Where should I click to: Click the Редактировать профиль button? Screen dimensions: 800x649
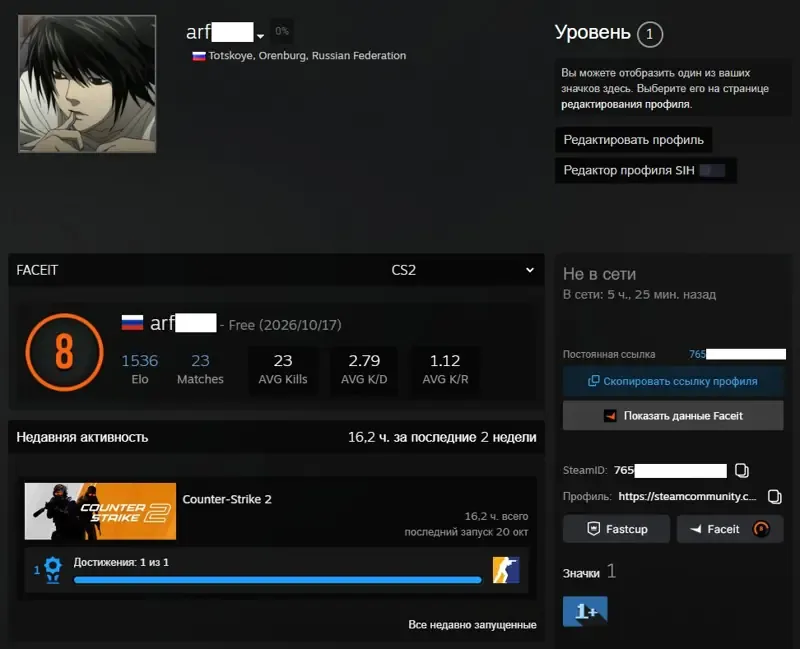pos(633,140)
